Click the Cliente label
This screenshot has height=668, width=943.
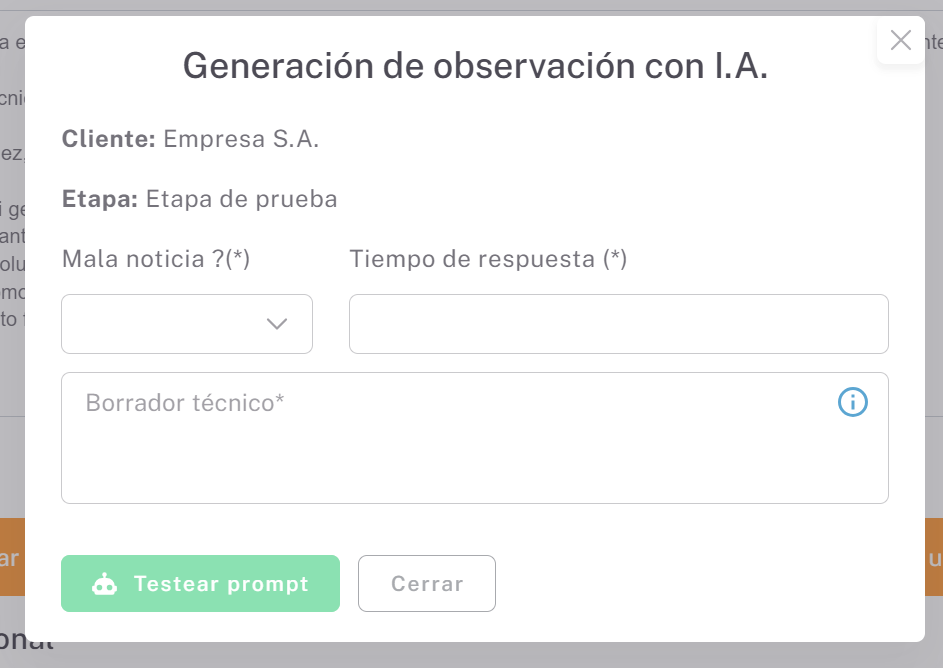[x=108, y=139]
